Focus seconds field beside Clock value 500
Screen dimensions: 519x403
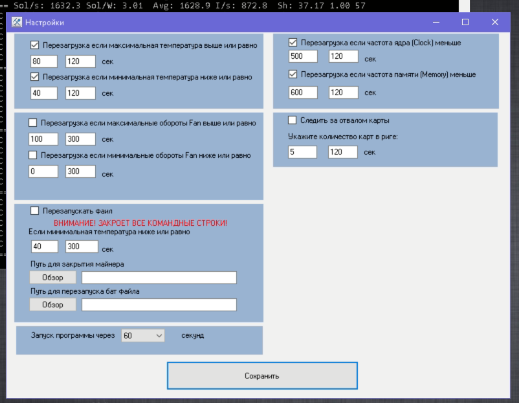(x=343, y=56)
